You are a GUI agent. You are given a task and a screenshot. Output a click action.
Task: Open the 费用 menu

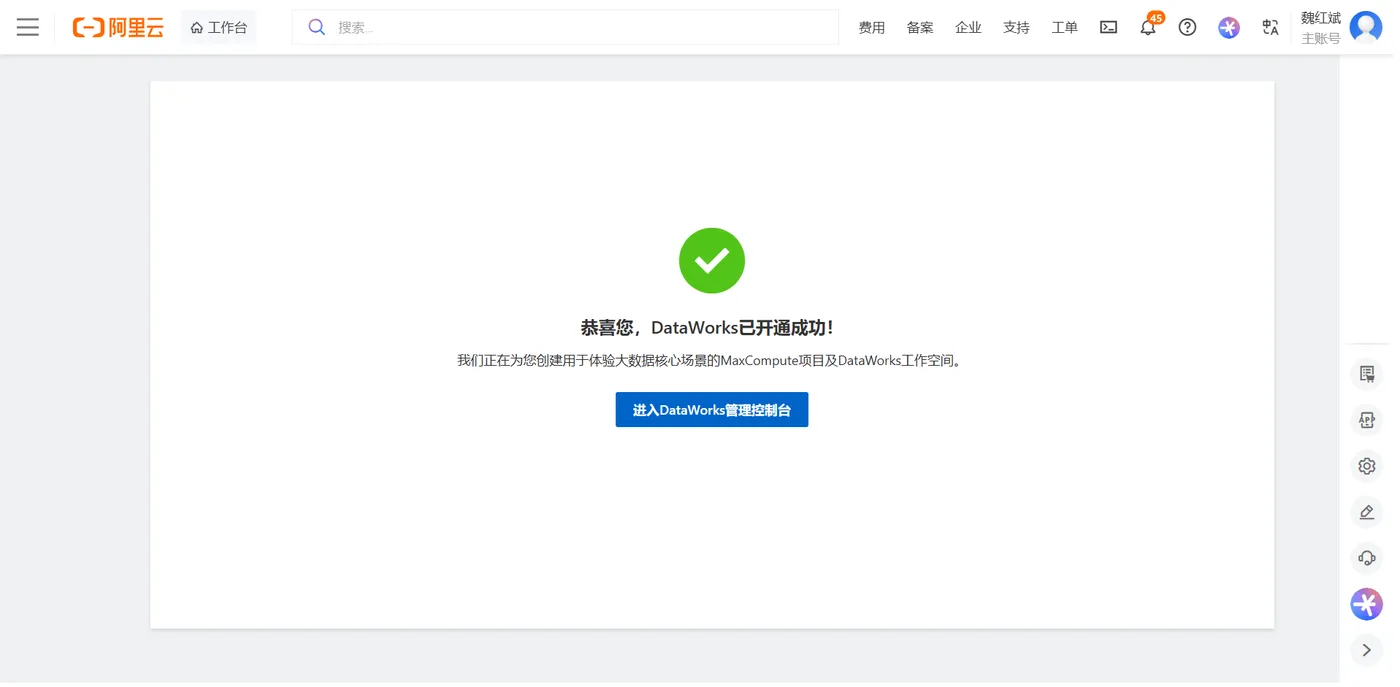click(872, 27)
